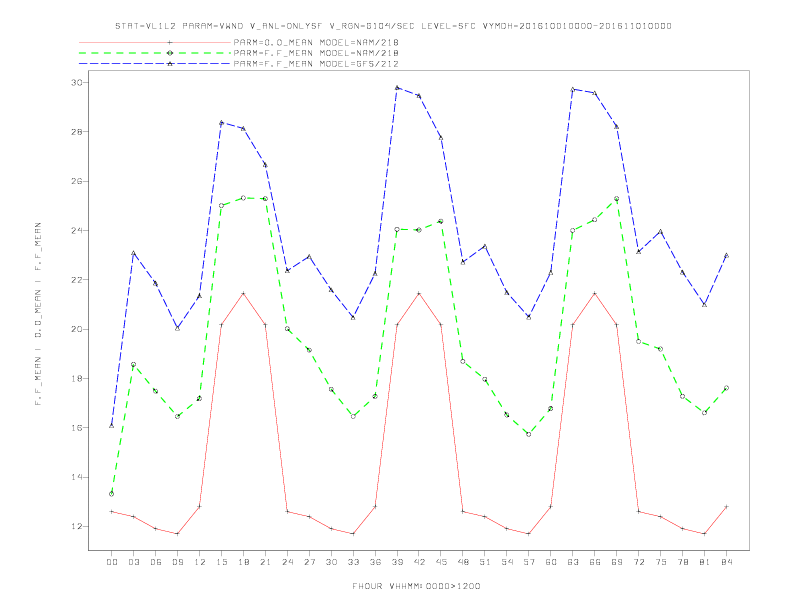Click x-axis forecast hour label 69

click(617, 562)
